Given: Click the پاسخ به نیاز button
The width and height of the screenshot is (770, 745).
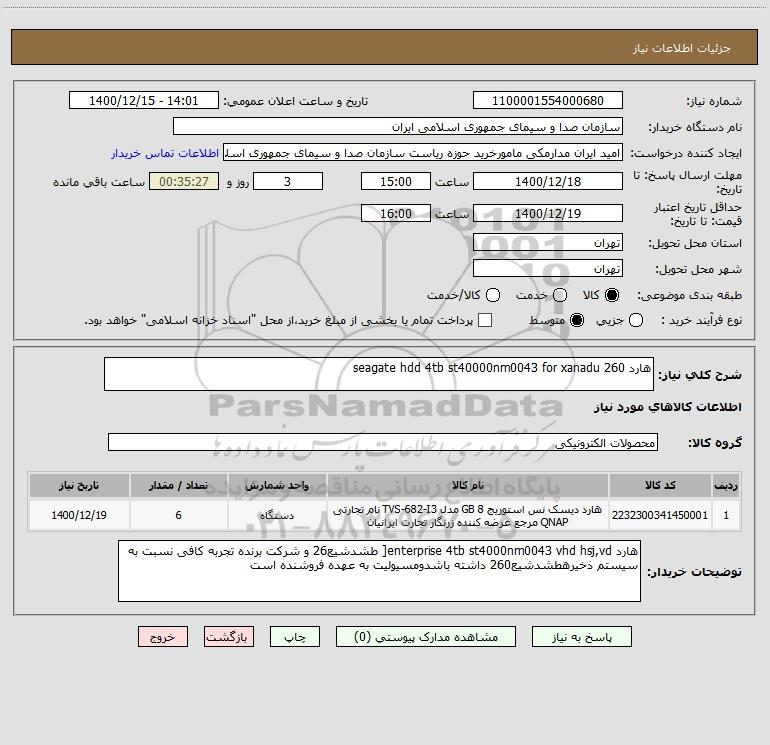Looking at the screenshot, I should (582, 637).
